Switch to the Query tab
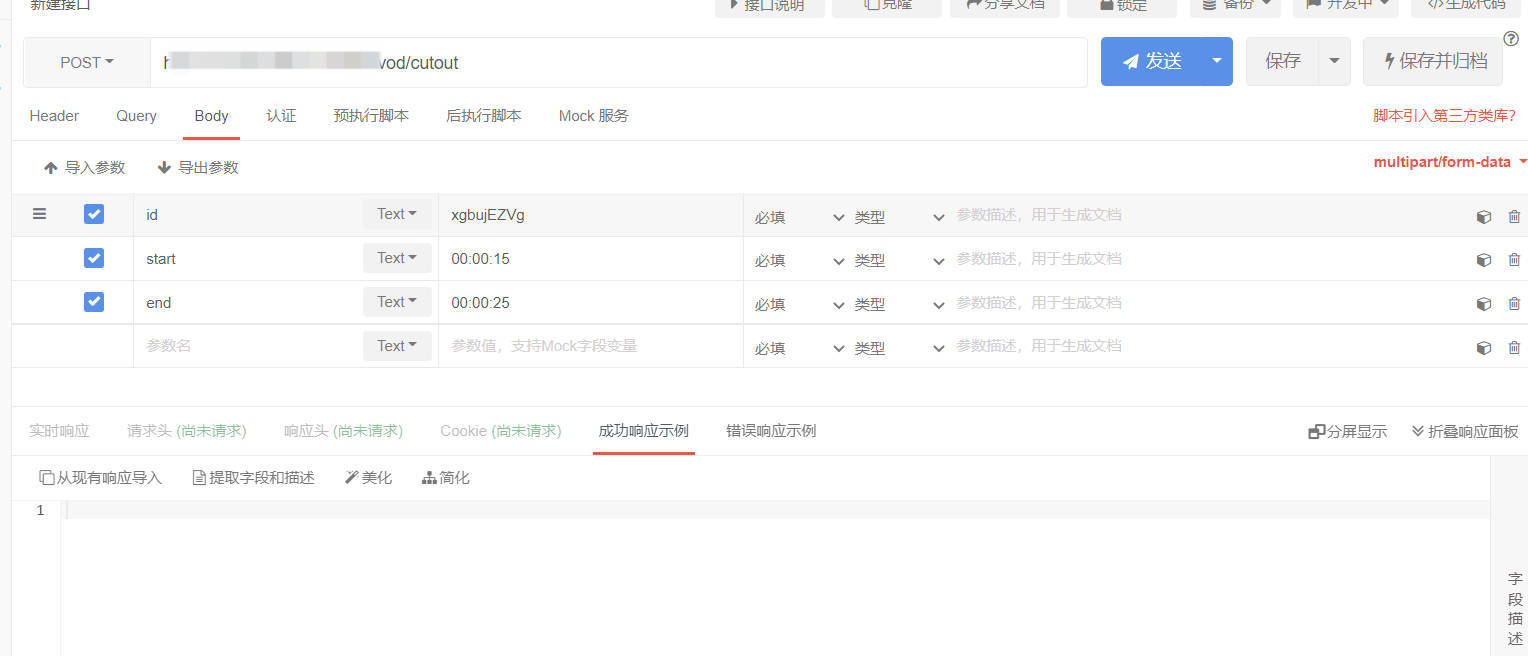 pyautogui.click(x=136, y=116)
